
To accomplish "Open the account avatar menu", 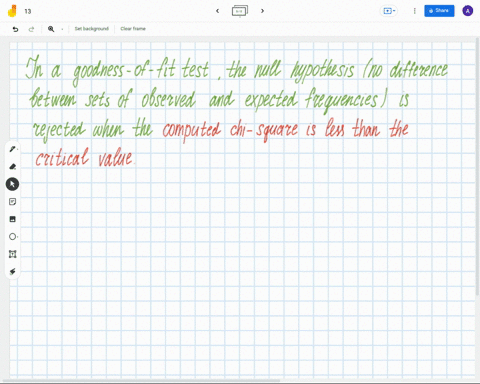I will pyautogui.click(x=468, y=11).
